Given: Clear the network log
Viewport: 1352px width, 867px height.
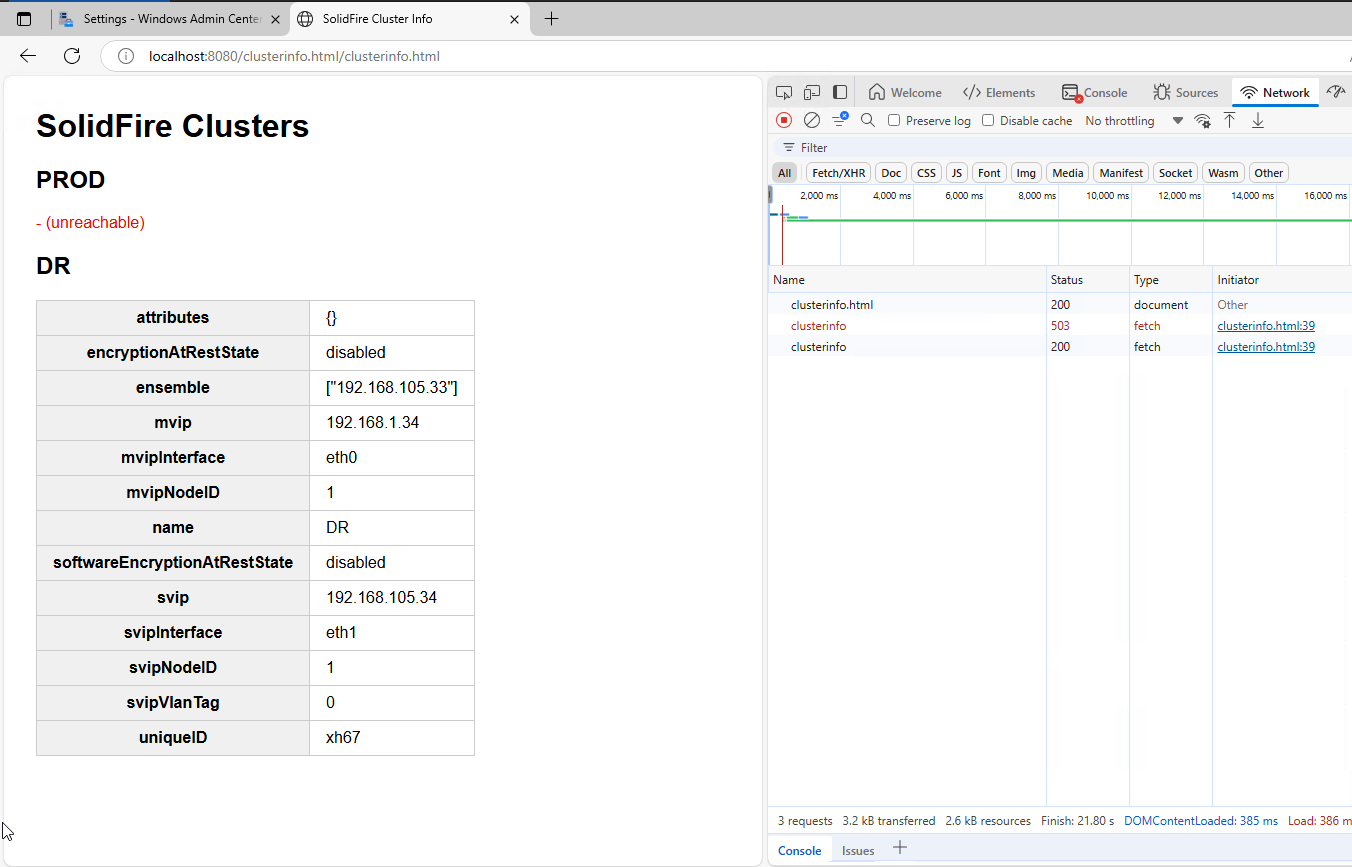Looking at the screenshot, I should tap(812, 120).
